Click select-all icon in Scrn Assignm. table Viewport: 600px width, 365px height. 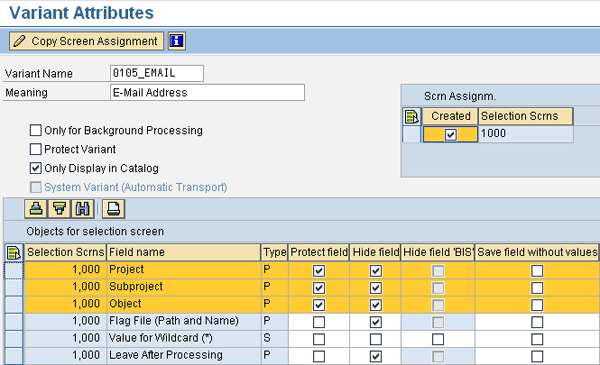[412, 116]
